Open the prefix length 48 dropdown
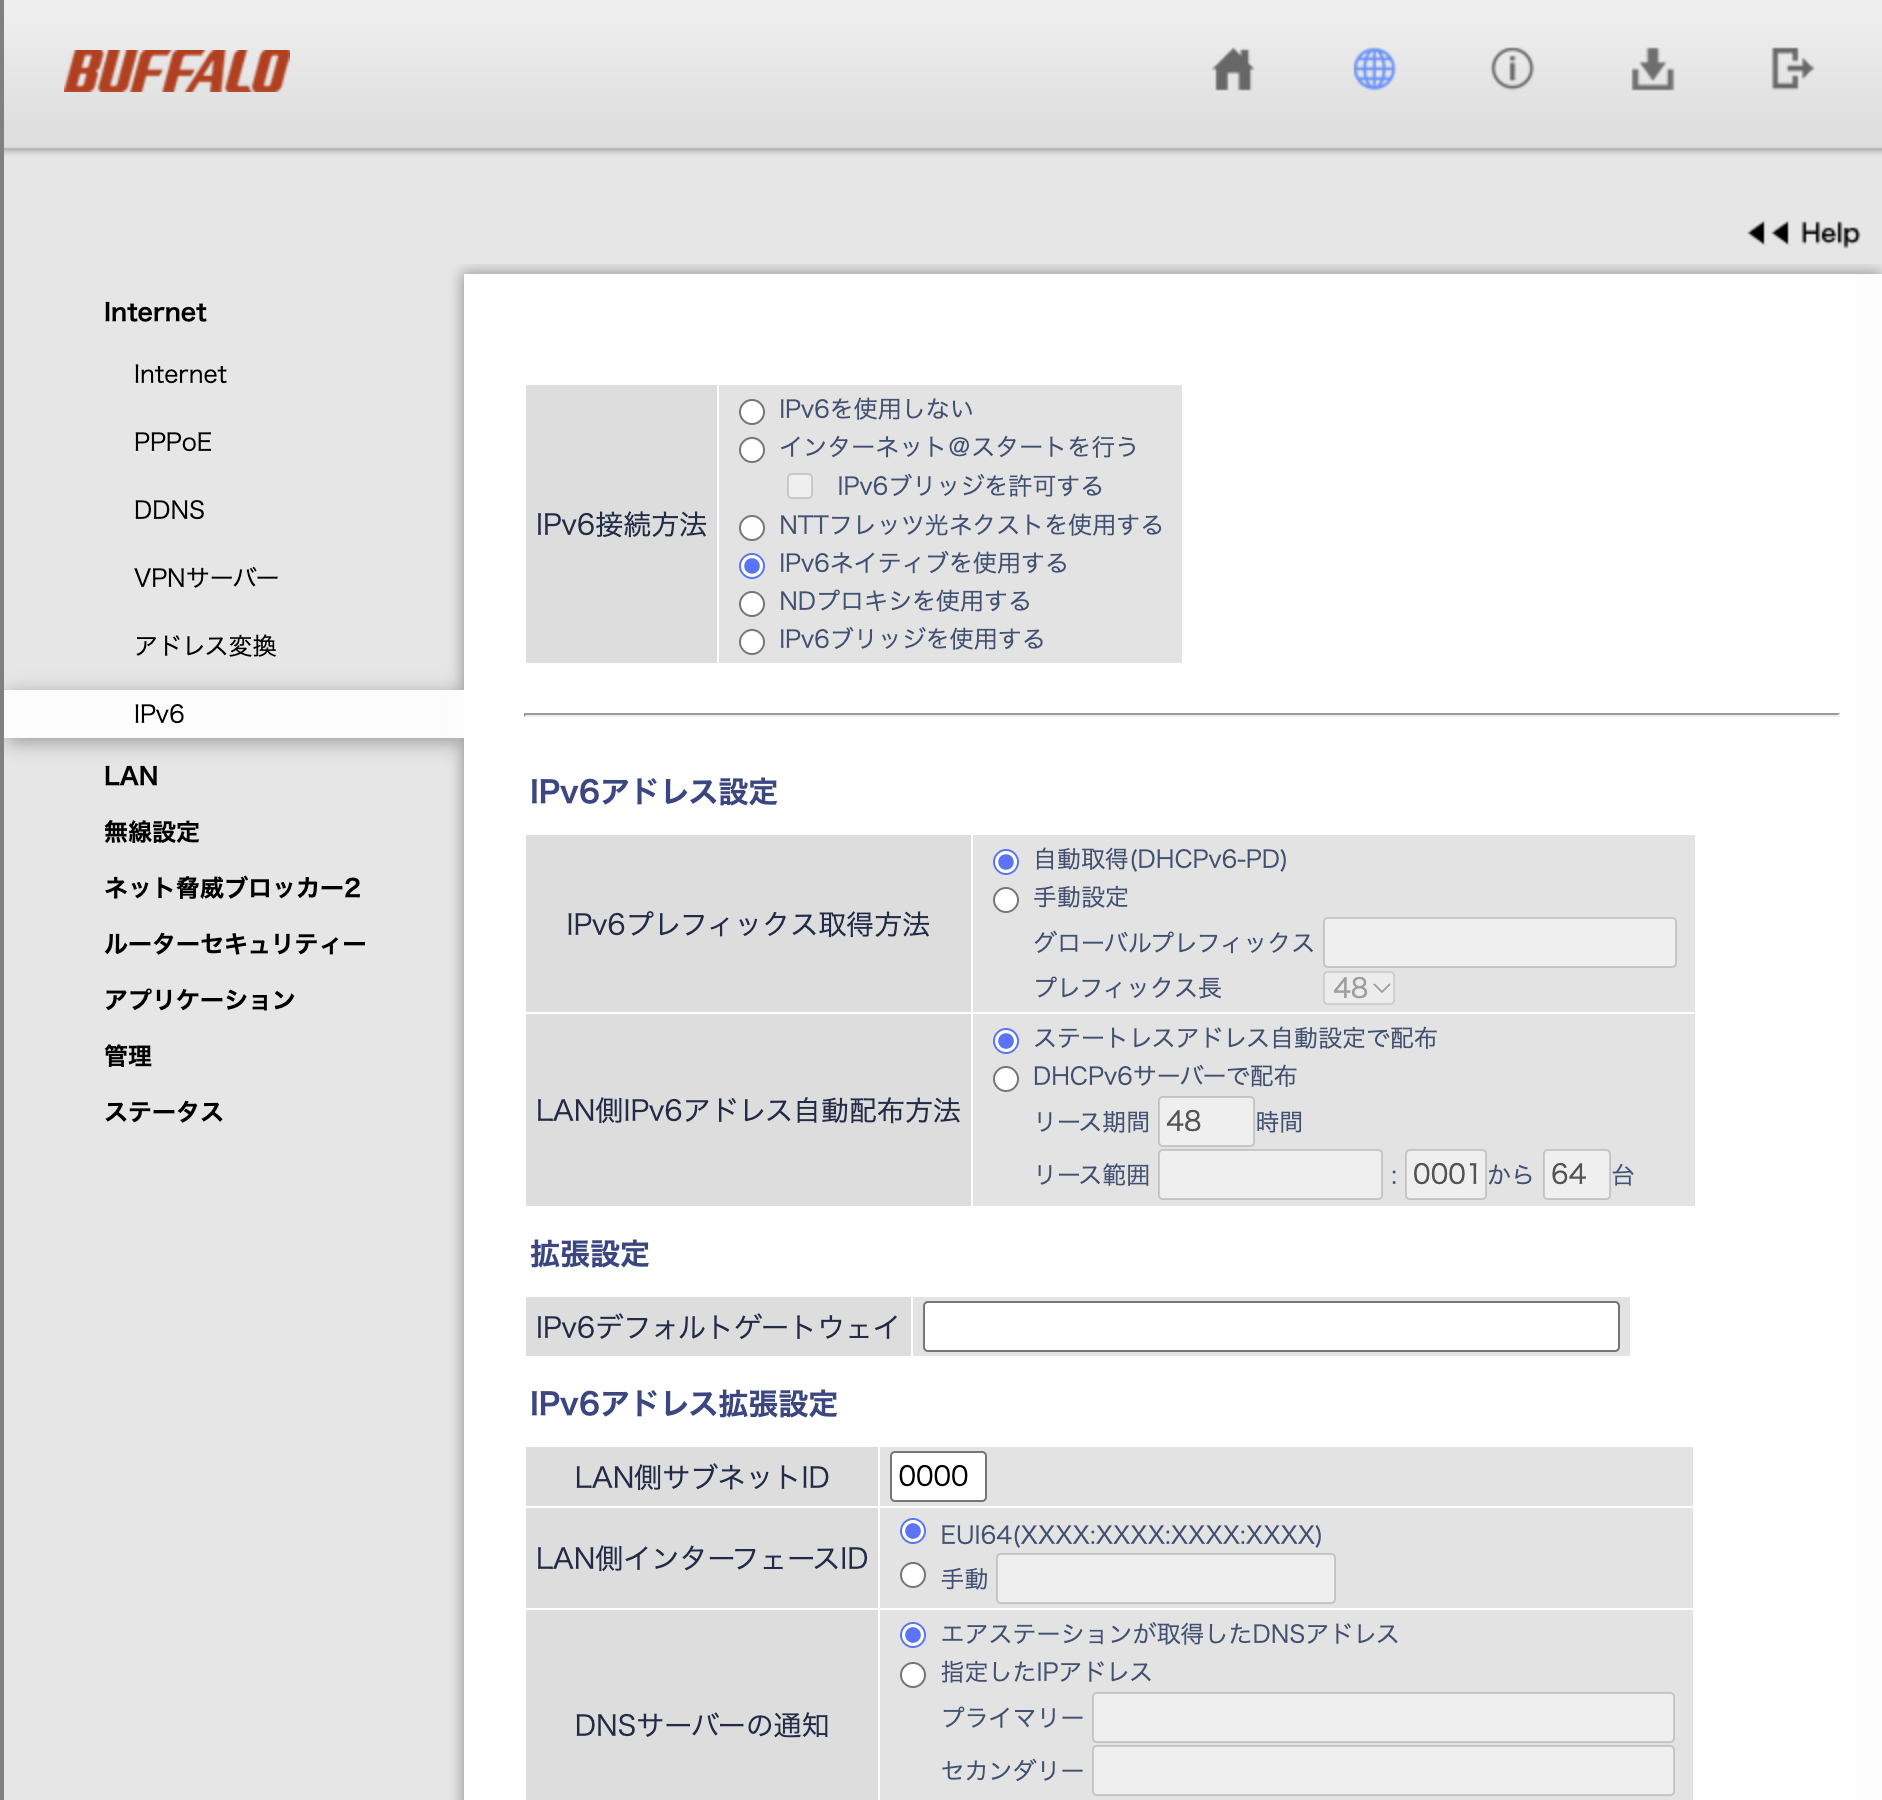The image size is (1882, 1800). (1359, 988)
